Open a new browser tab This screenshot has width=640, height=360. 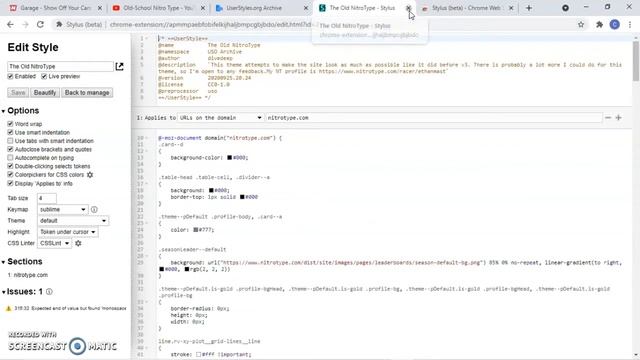(x=529, y=8)
